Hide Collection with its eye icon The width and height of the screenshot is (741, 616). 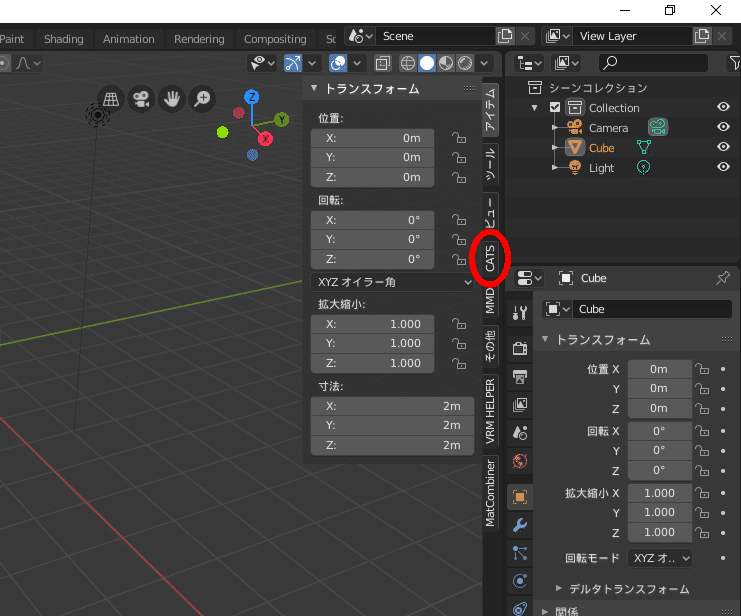pyautogui.click(x=723, y=107)
